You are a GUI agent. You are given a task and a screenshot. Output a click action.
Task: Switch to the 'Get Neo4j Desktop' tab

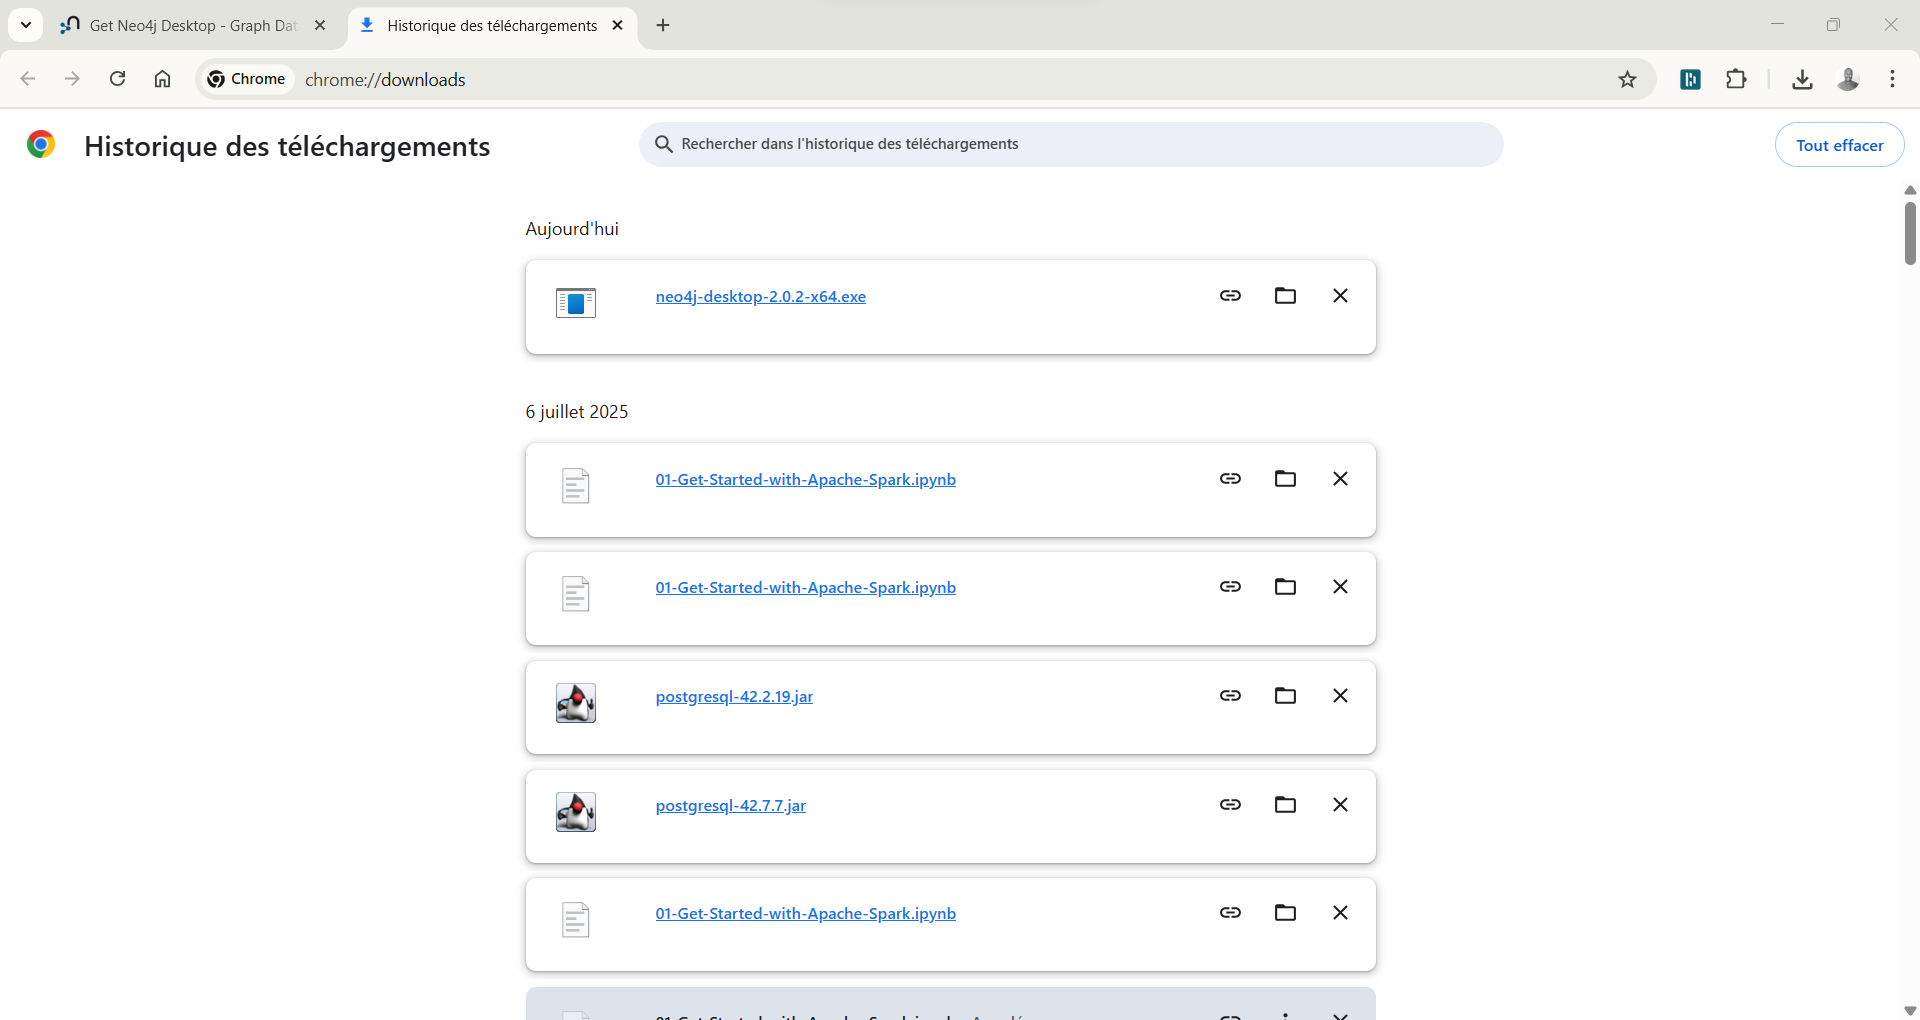194,25
